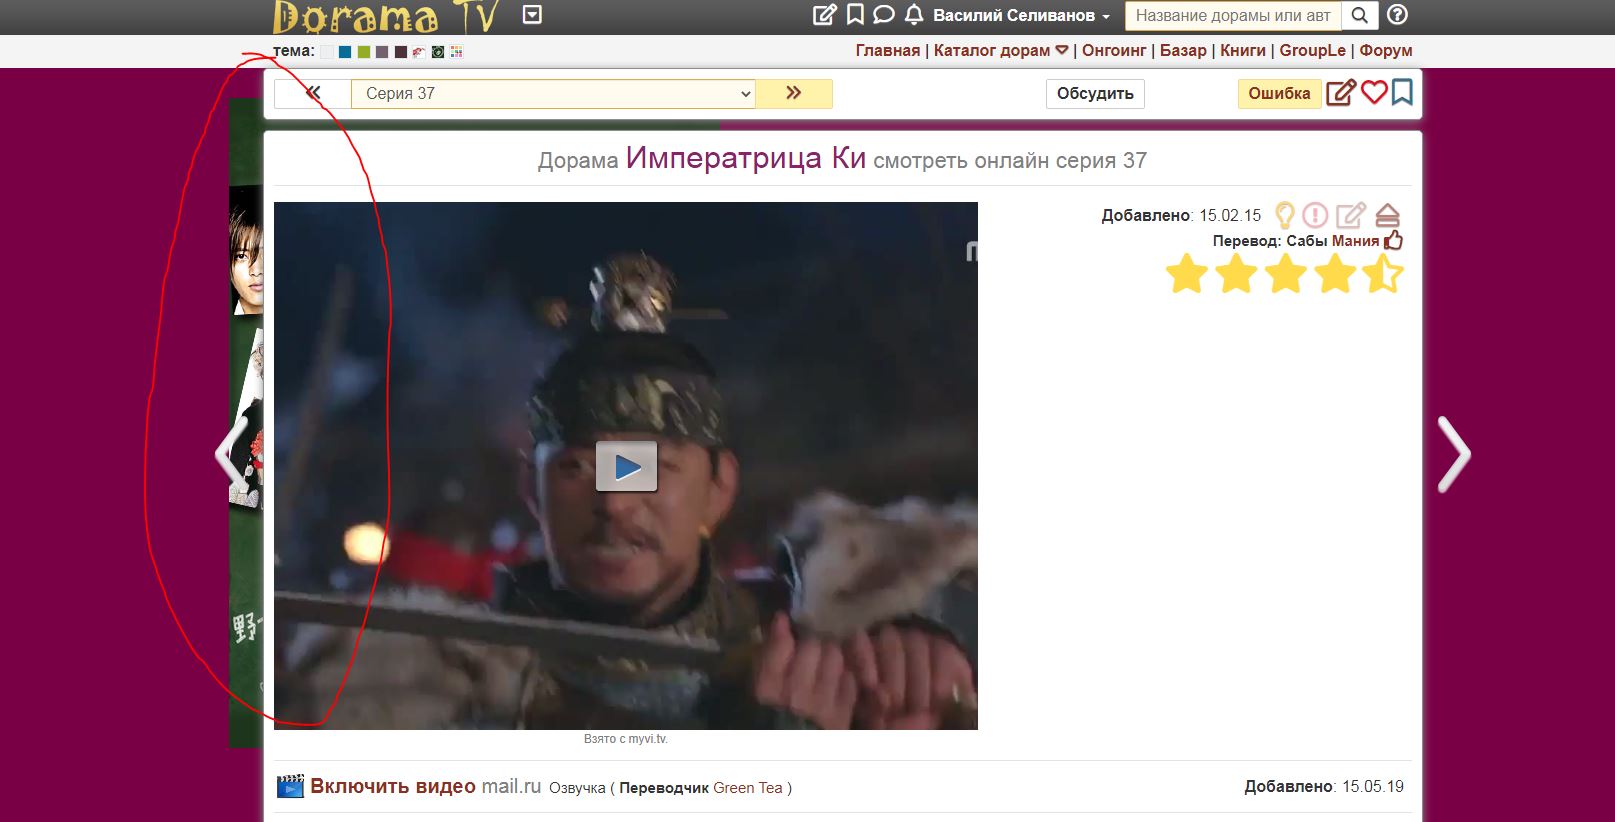Screen dimensions: 1615x822
Task: Open notifications bell icon
Action: click(x=913, y=15)
